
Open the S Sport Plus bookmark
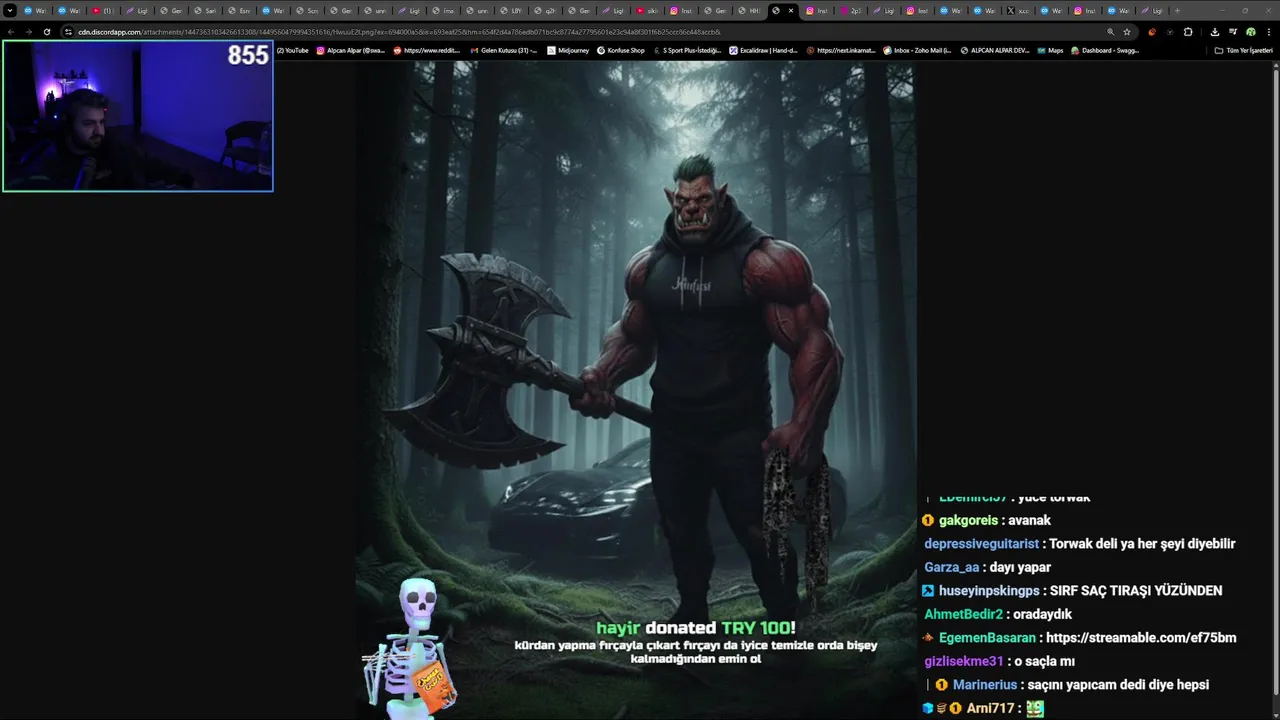tap(688, 50)
